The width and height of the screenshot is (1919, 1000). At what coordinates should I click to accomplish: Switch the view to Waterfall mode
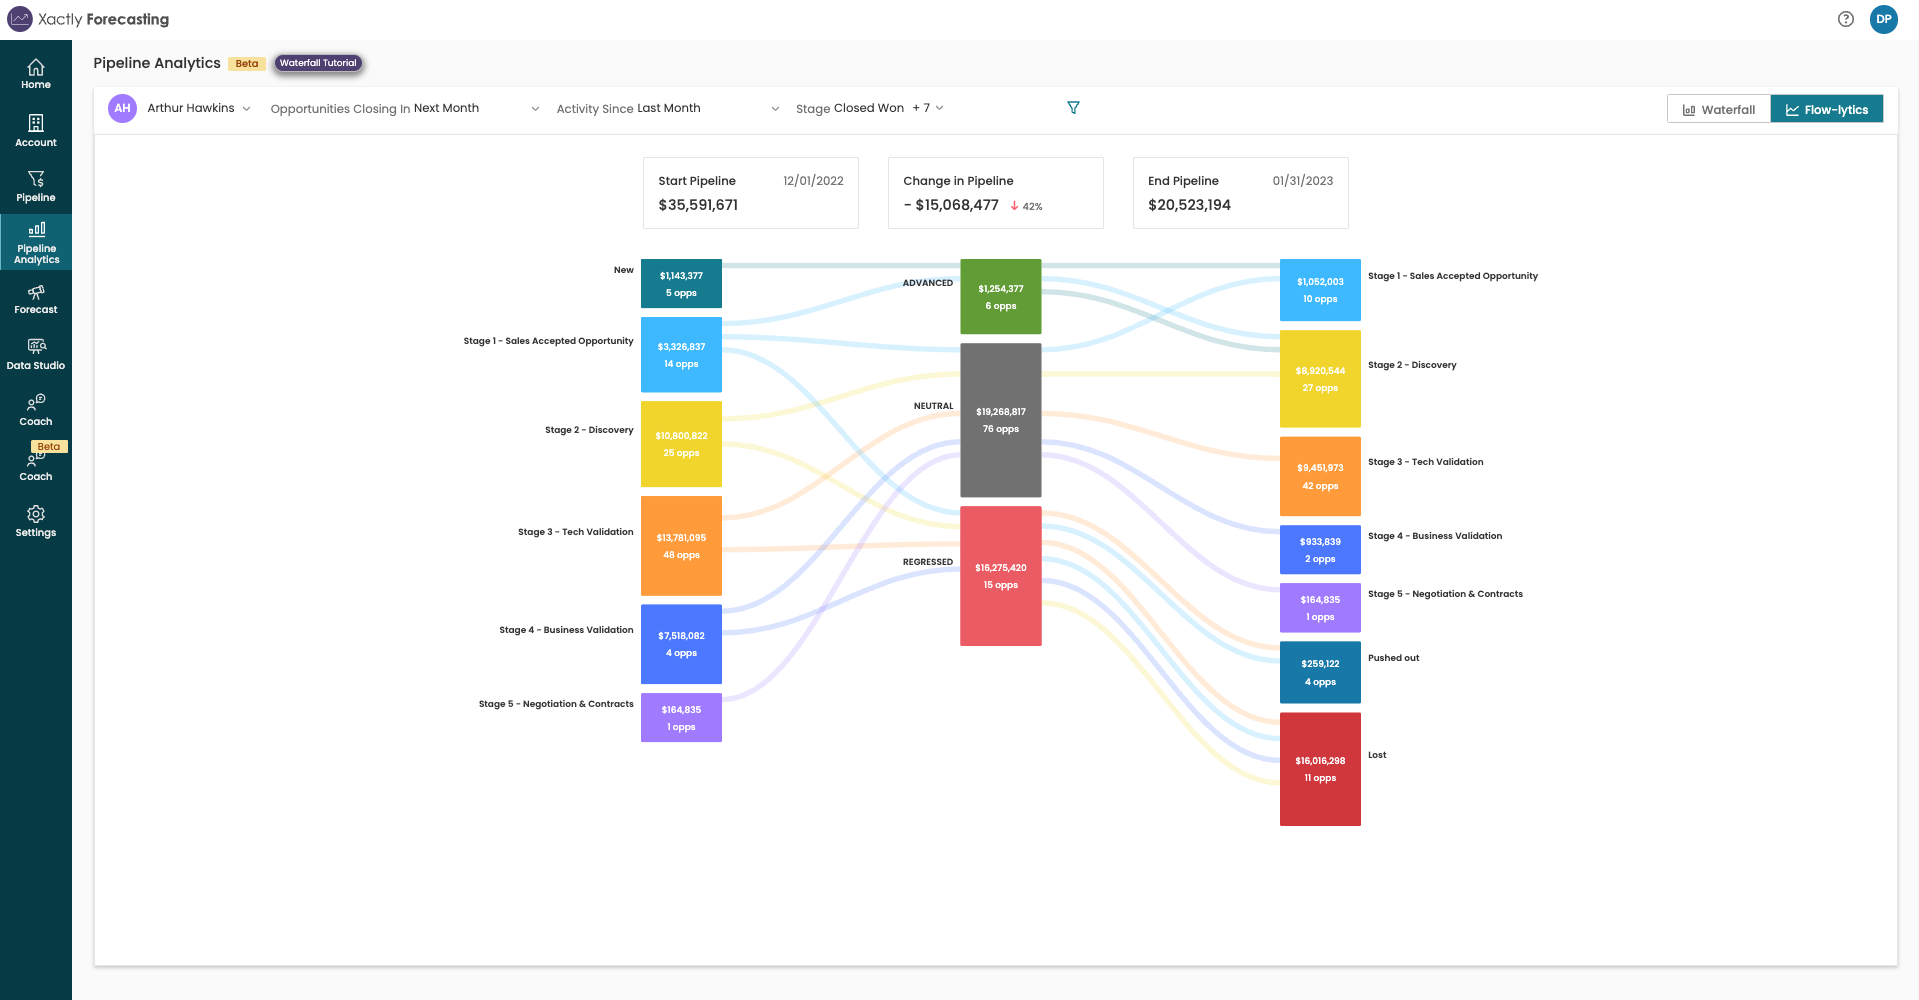[1718, 108]
